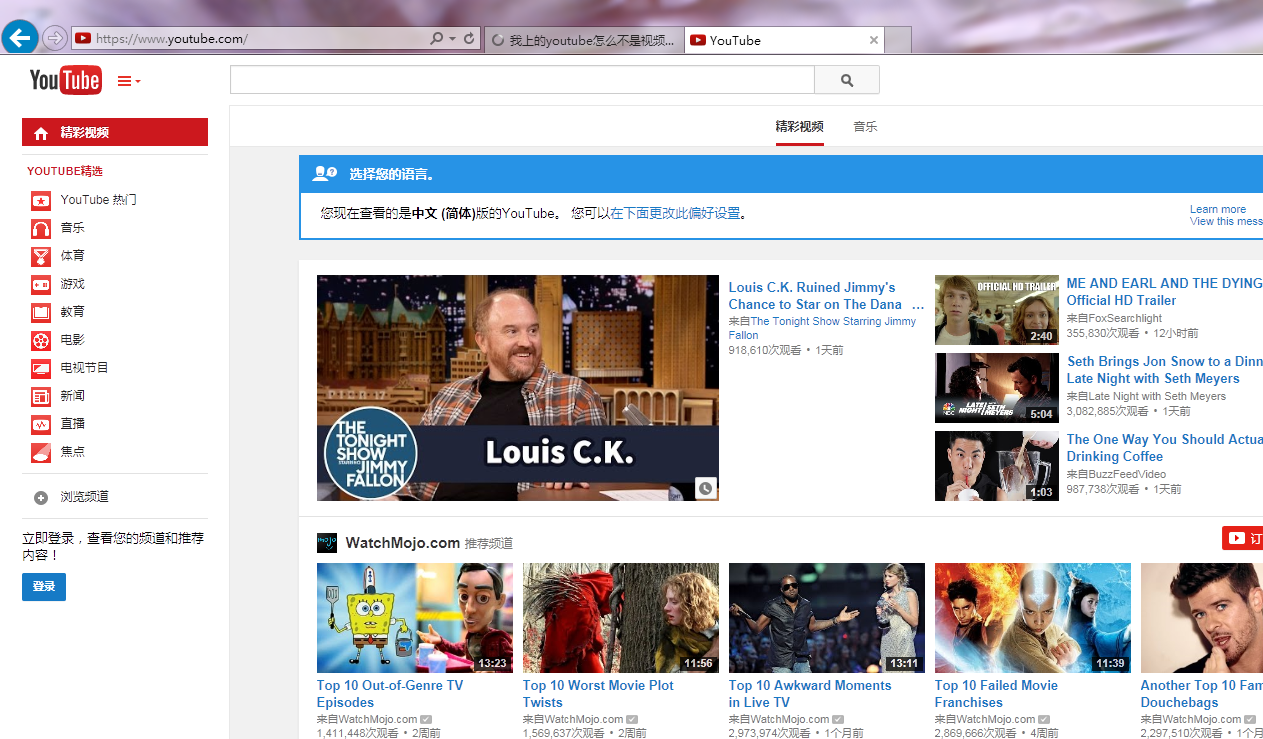The image size is (1263, 739).
Task: Click the 游戏 gamepad icon
Action: [41, 284]
